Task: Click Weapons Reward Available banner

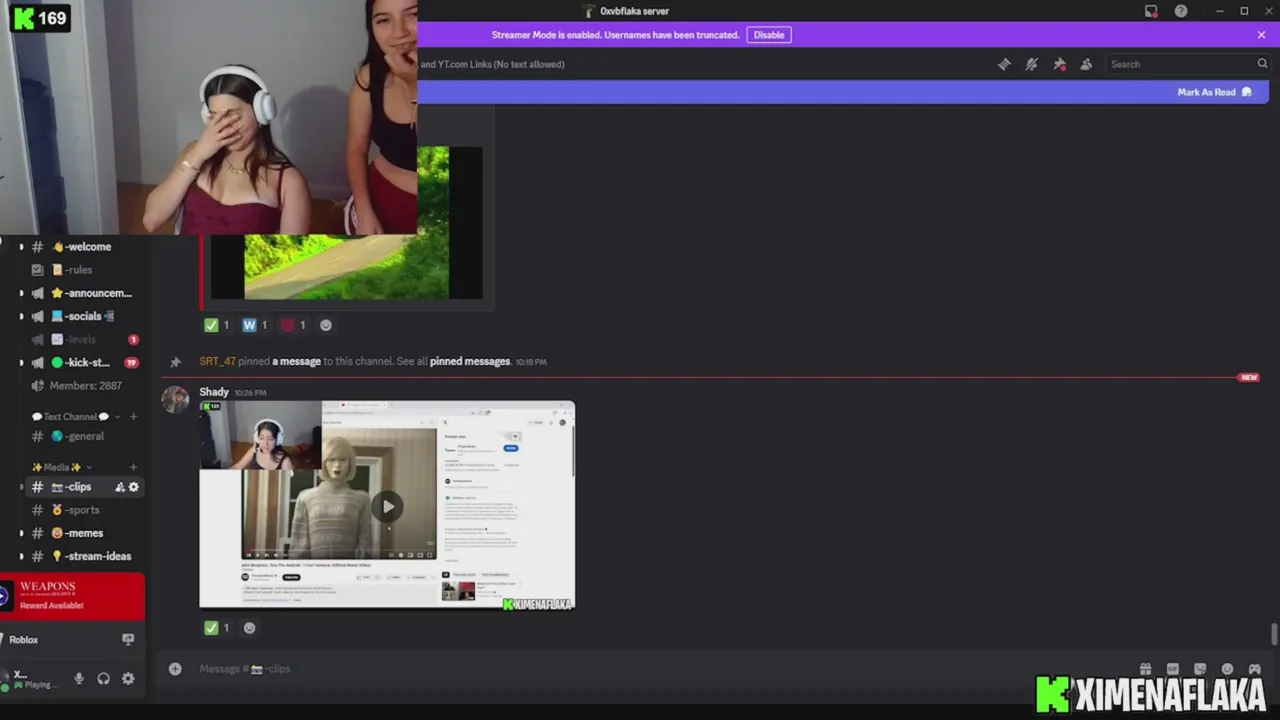Action: click(72, 596)
